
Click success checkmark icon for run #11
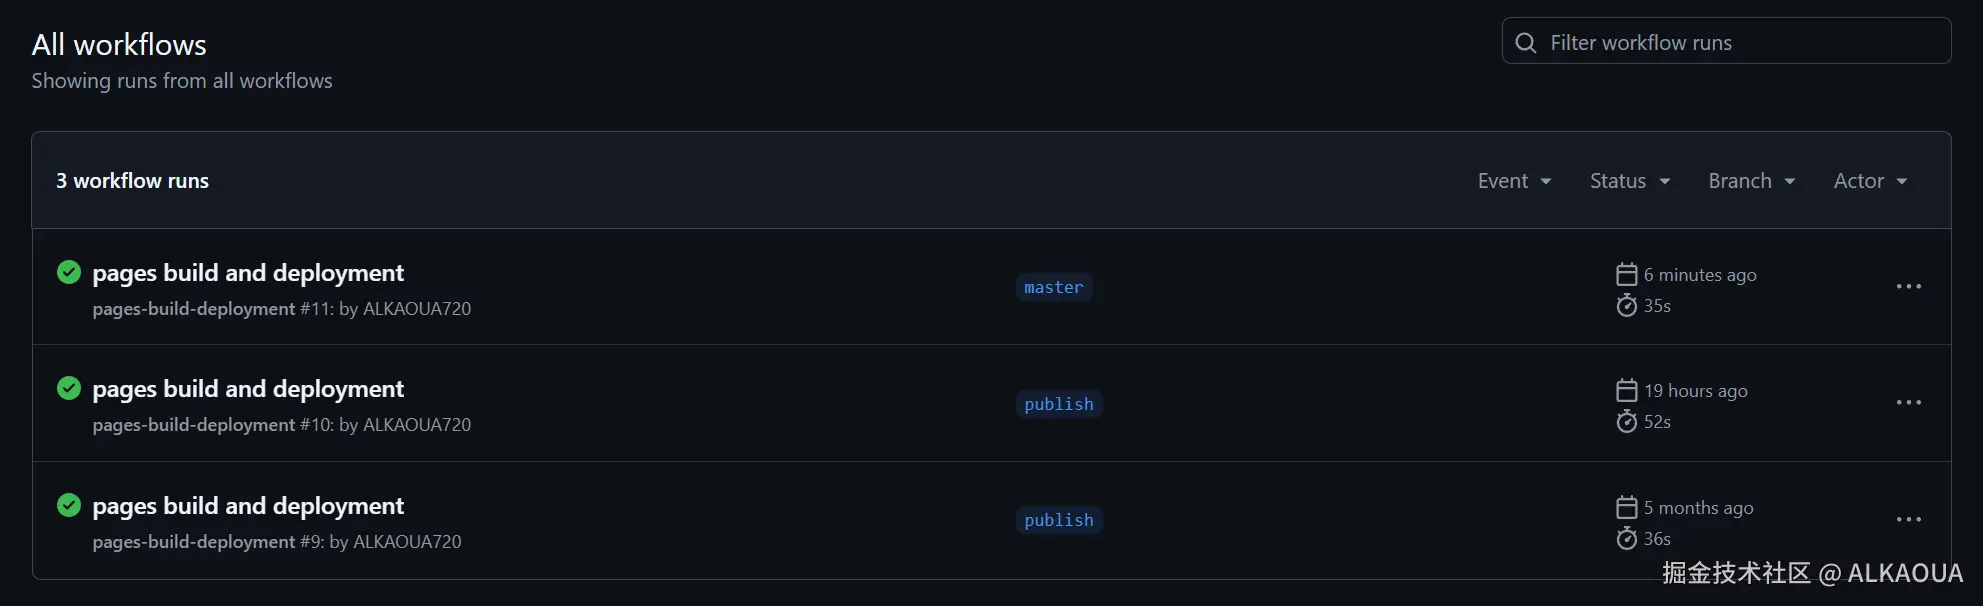[x=69, y=272]
